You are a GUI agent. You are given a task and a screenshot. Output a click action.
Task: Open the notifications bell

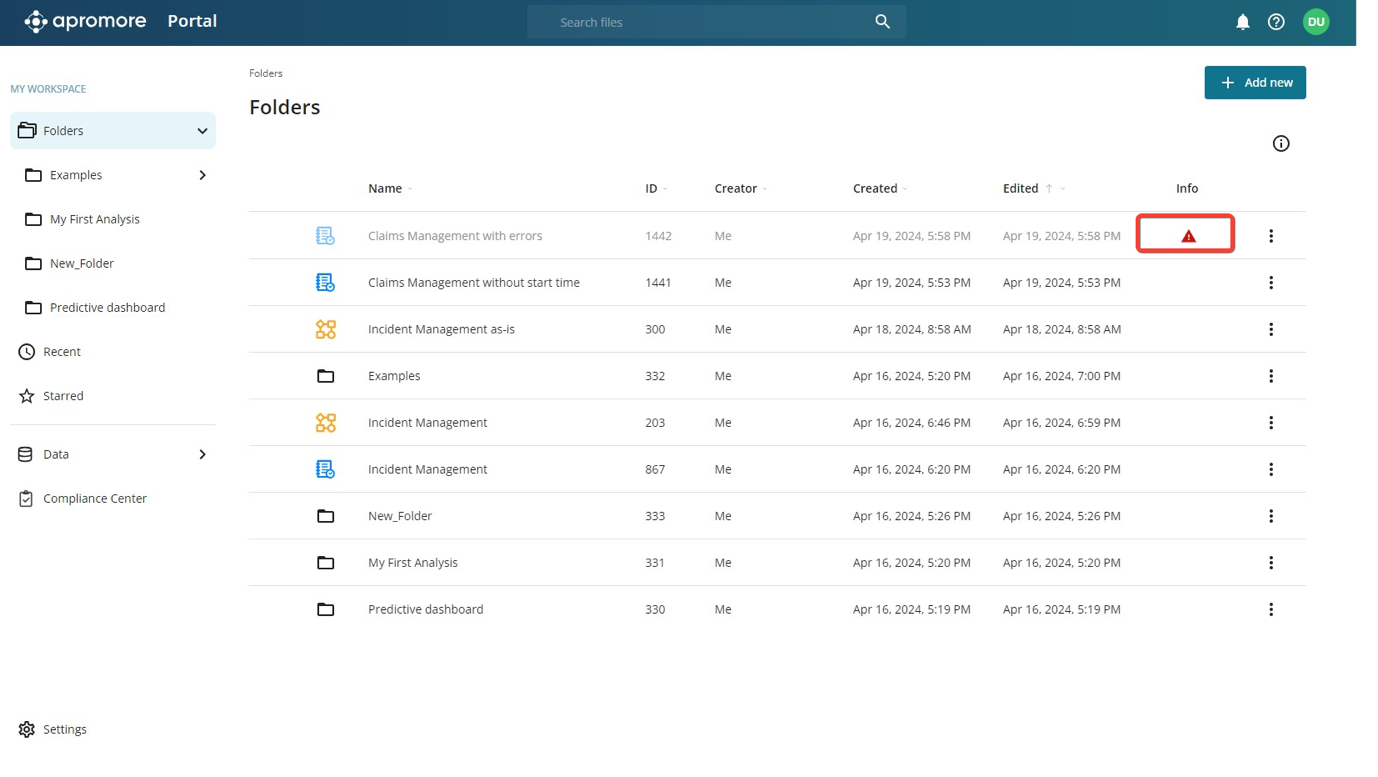click(1242, 22)
